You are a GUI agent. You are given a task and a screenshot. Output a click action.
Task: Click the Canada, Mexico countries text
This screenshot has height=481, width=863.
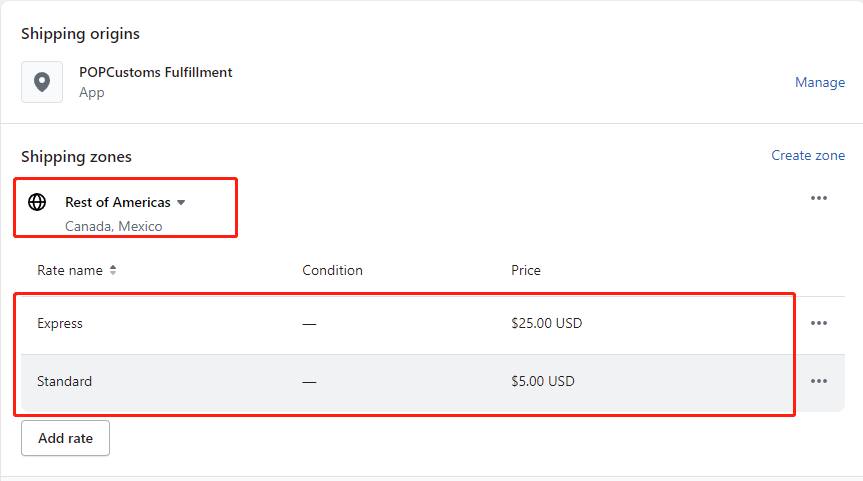[113, 226]
